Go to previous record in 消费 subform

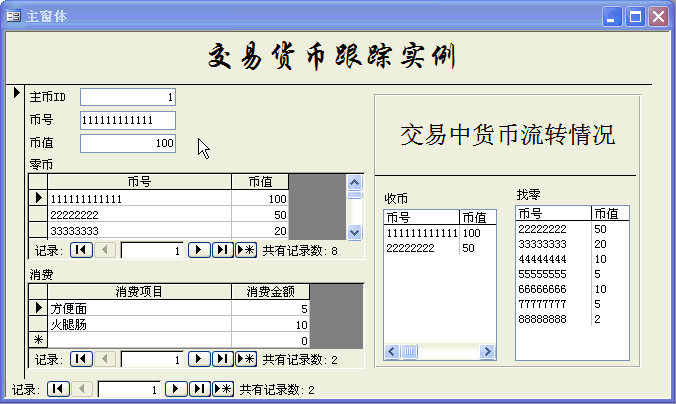coord(105,359)
